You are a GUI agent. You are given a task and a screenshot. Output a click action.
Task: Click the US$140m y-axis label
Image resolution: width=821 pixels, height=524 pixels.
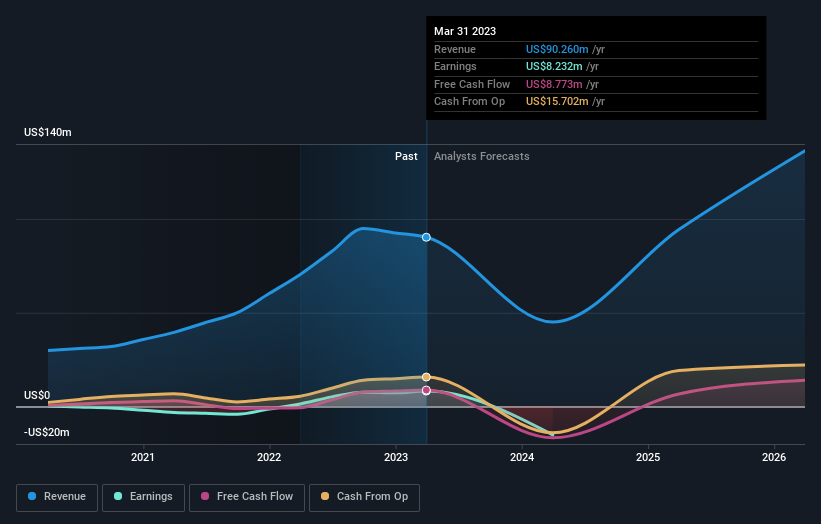click(48, 132)
